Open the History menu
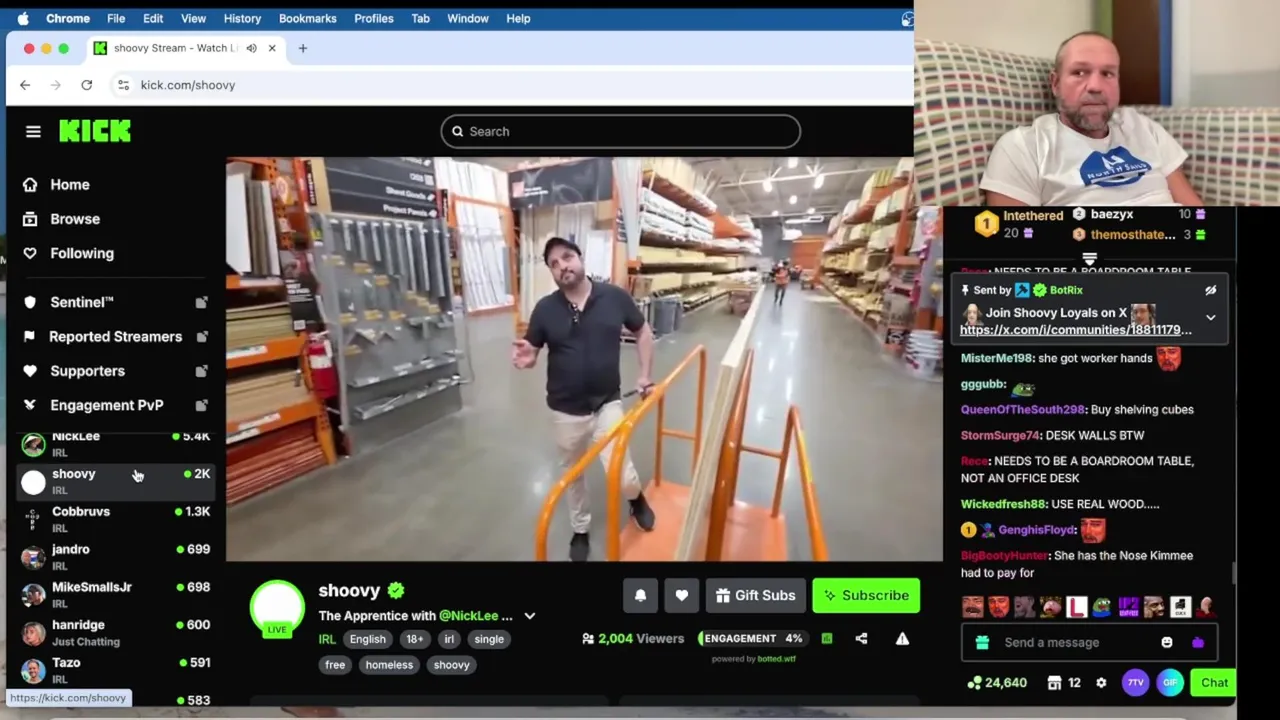Viewport: 1280px width, 720px height. pos(242,18)
